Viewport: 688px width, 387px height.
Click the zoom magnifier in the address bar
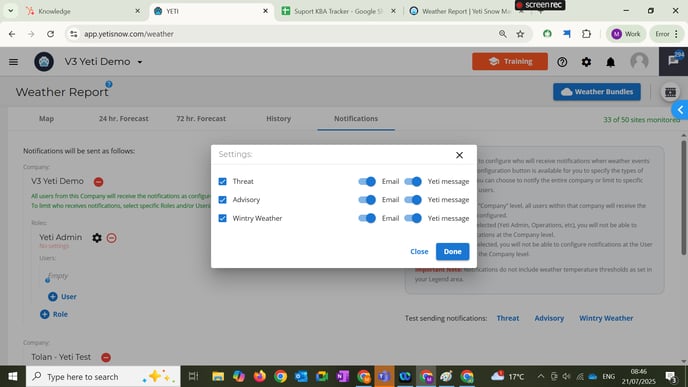tap(502, 34)
